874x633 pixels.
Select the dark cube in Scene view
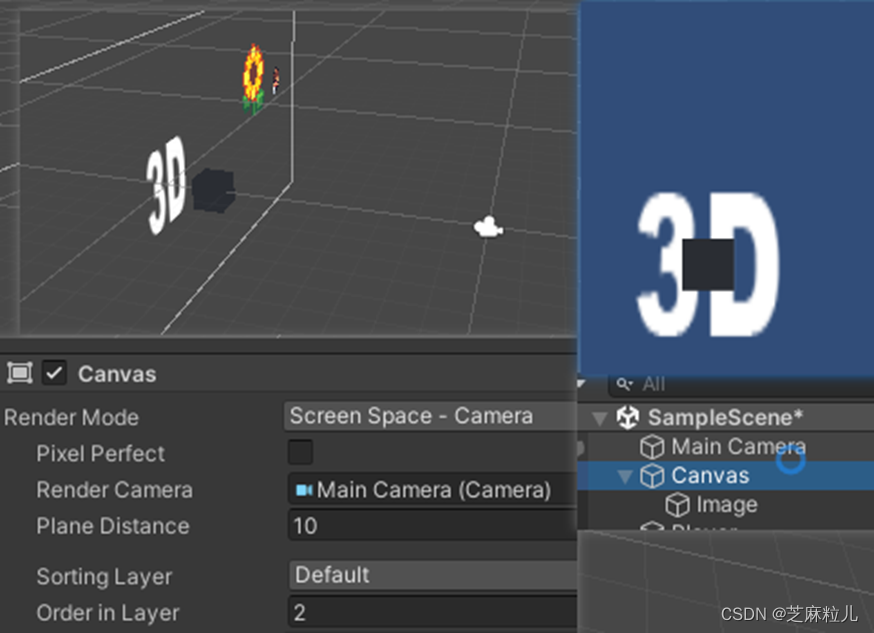point(214,191)
